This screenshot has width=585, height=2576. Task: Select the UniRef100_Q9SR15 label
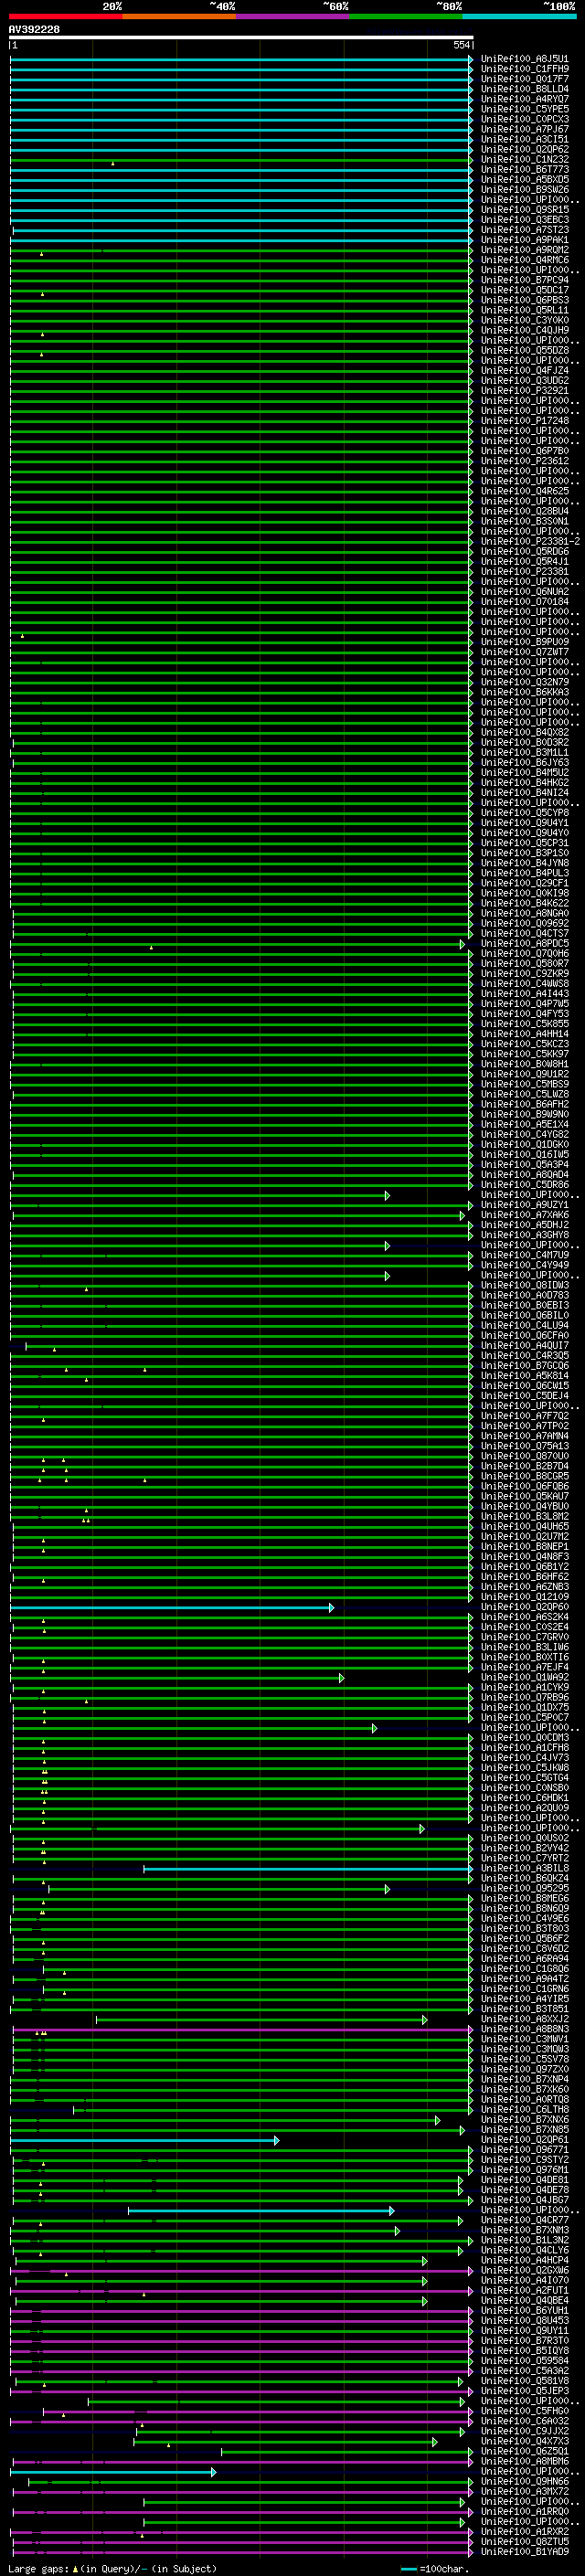click(x=524, y=210)
